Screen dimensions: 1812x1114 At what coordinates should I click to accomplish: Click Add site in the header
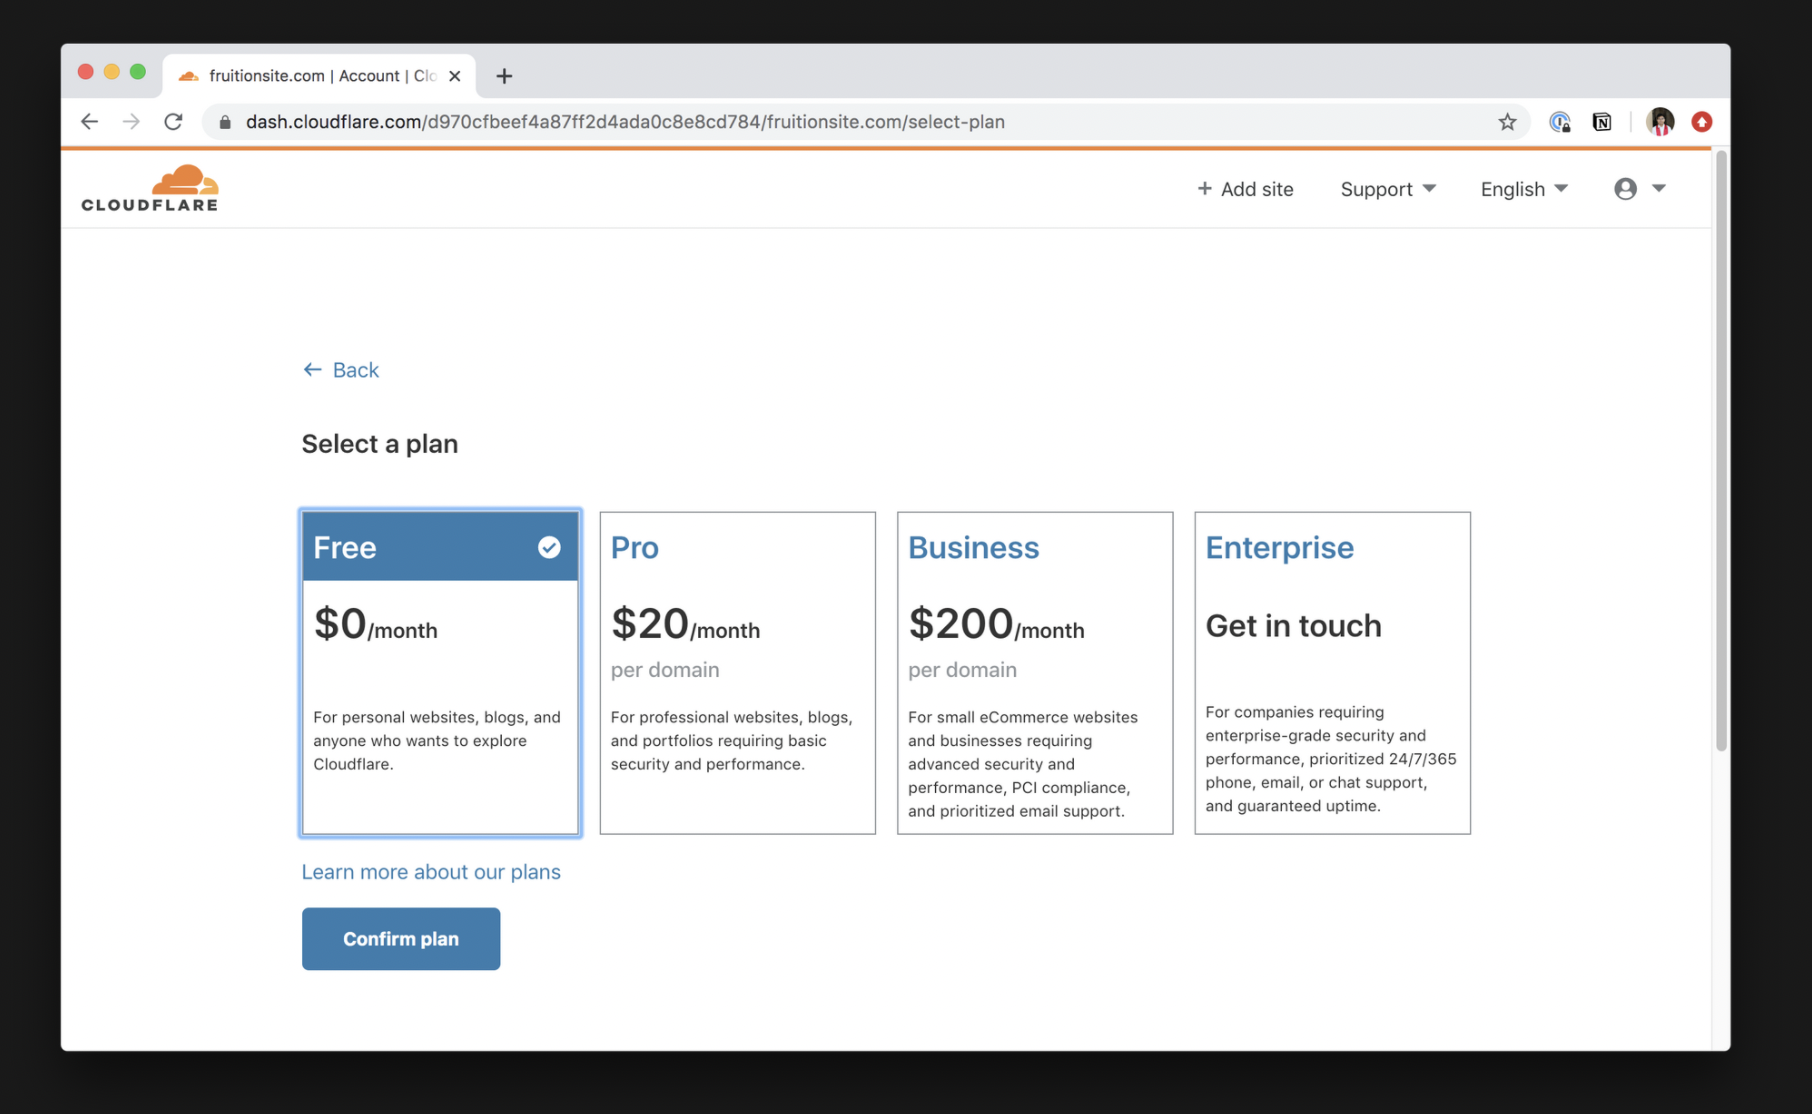1245,189
